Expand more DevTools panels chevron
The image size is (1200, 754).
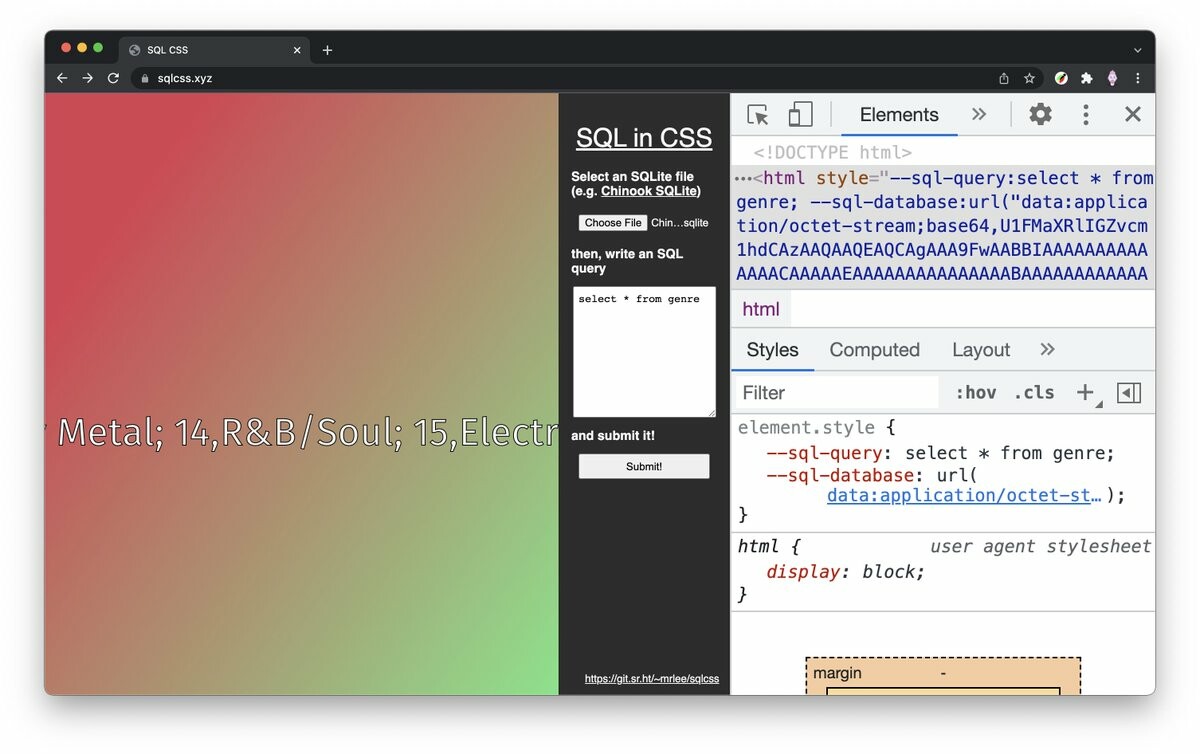[979, 114]
